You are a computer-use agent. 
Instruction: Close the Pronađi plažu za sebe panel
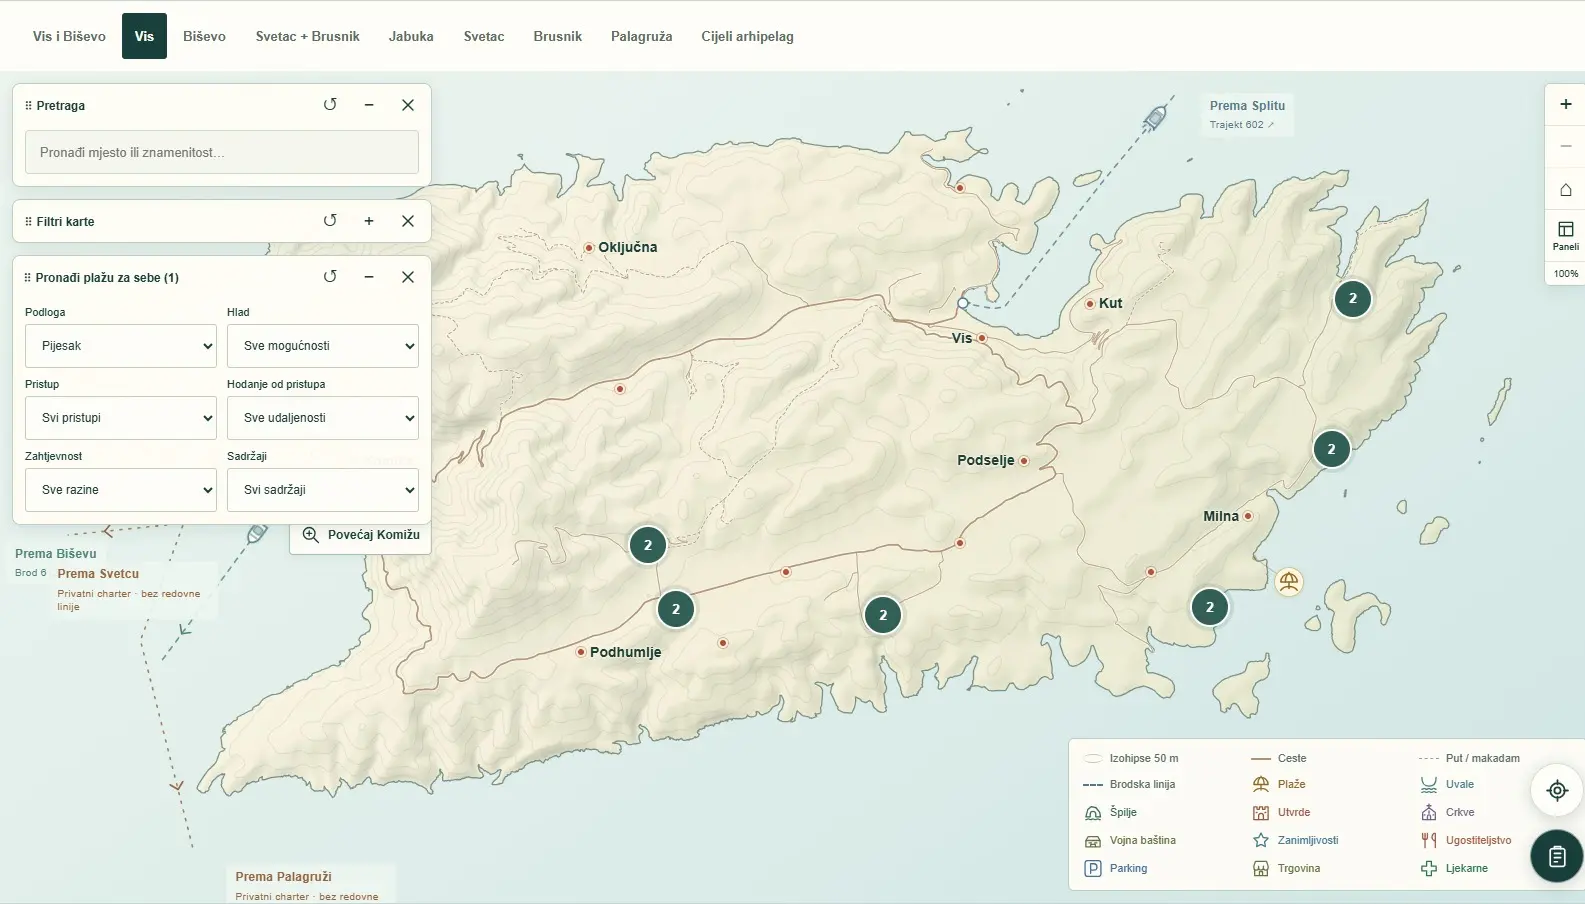408,277
